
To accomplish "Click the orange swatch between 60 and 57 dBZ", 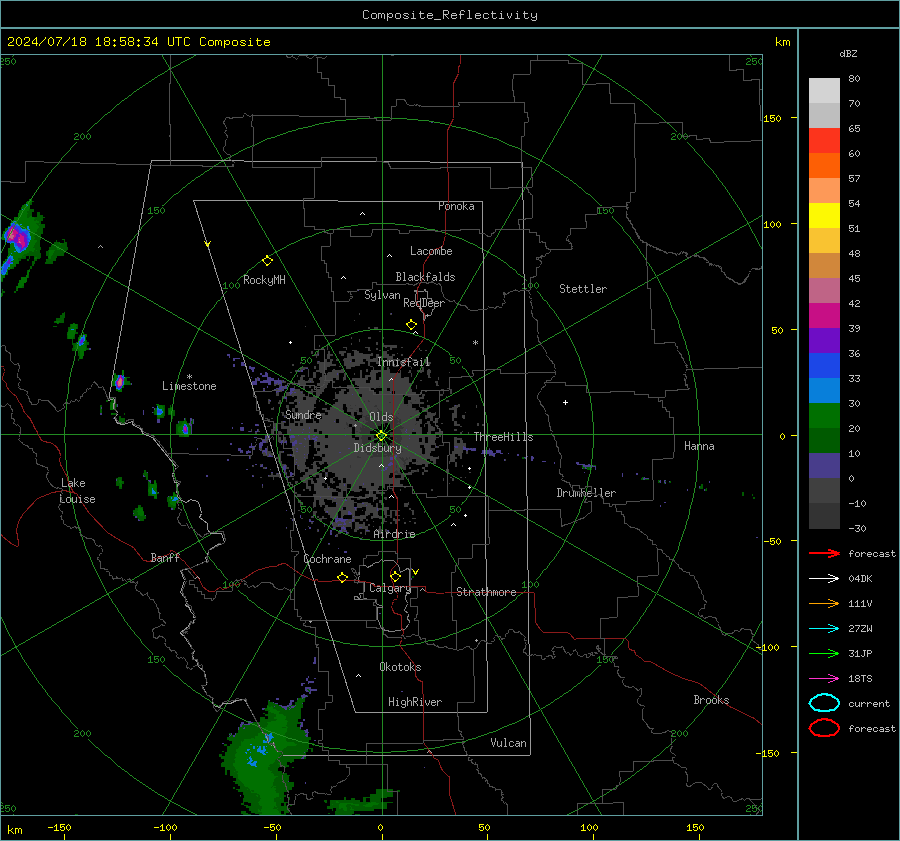I will (824, 166).
